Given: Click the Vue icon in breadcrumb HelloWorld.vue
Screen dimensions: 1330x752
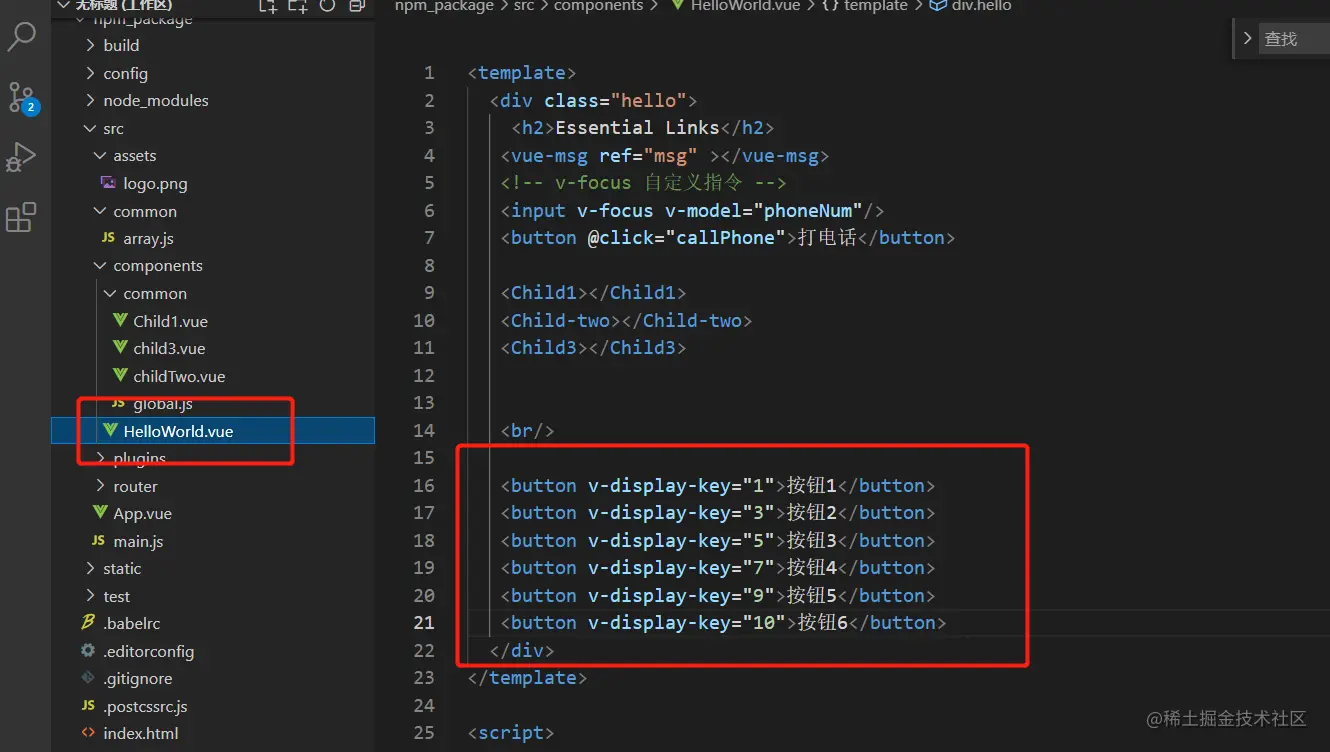Looking at the screenshot, I should point(678,6).
